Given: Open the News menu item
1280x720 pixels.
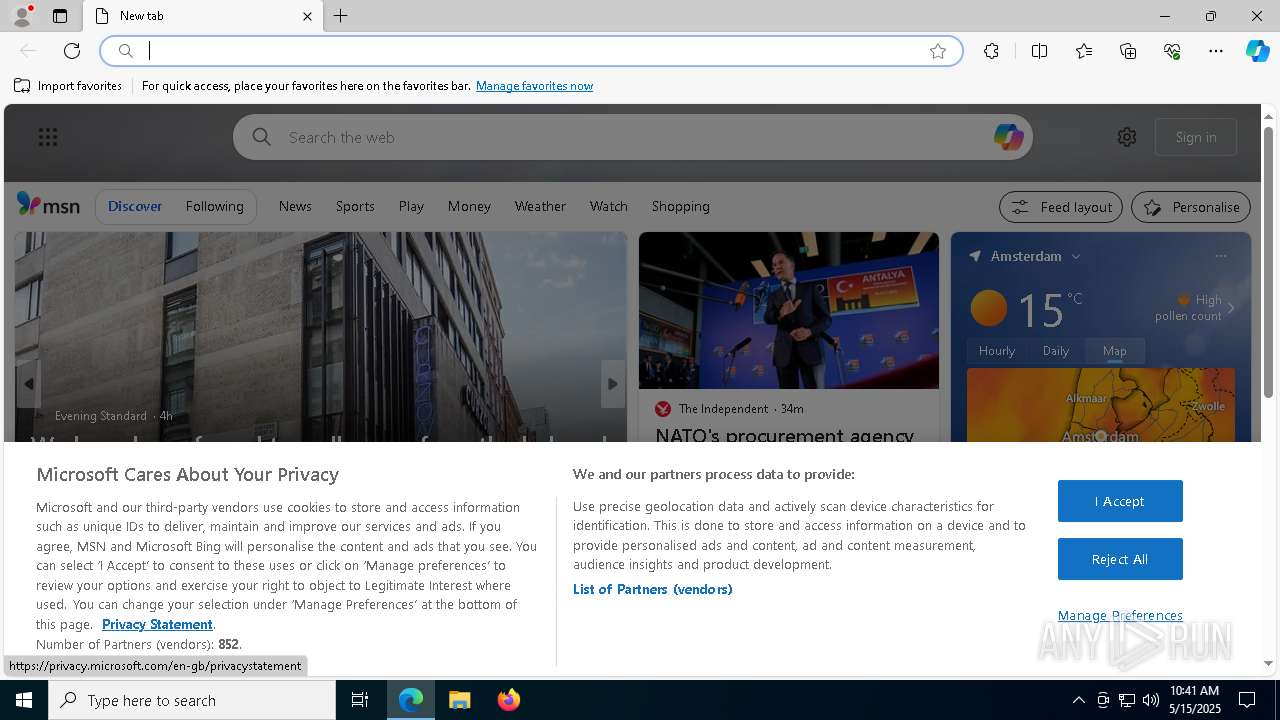Looking at the screenshot, I should tap(295, 206).
